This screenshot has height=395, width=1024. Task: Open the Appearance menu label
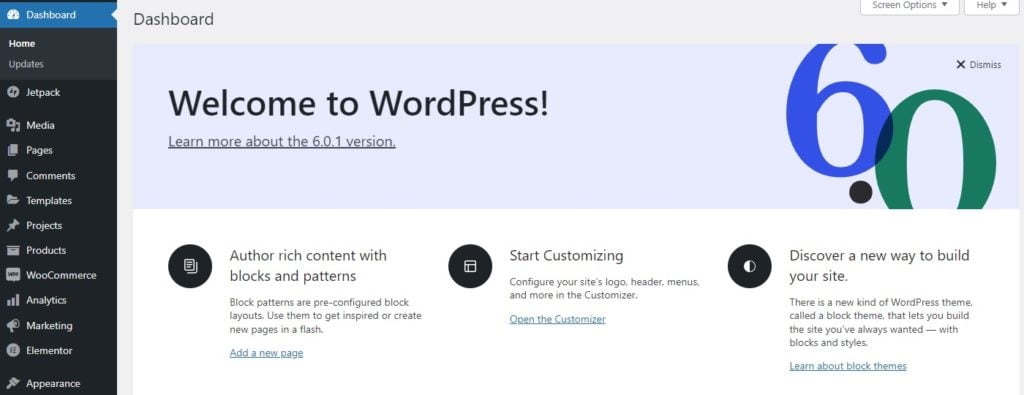(54, 384)
